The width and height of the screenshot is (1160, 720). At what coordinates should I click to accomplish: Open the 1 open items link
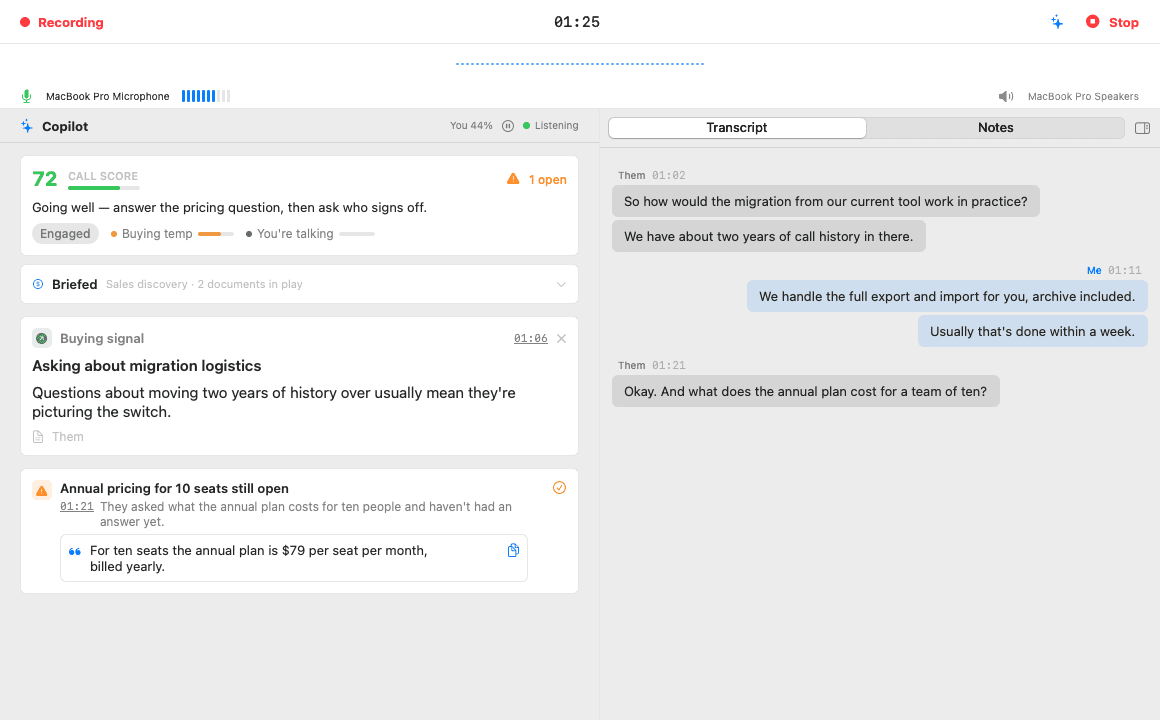547,180
